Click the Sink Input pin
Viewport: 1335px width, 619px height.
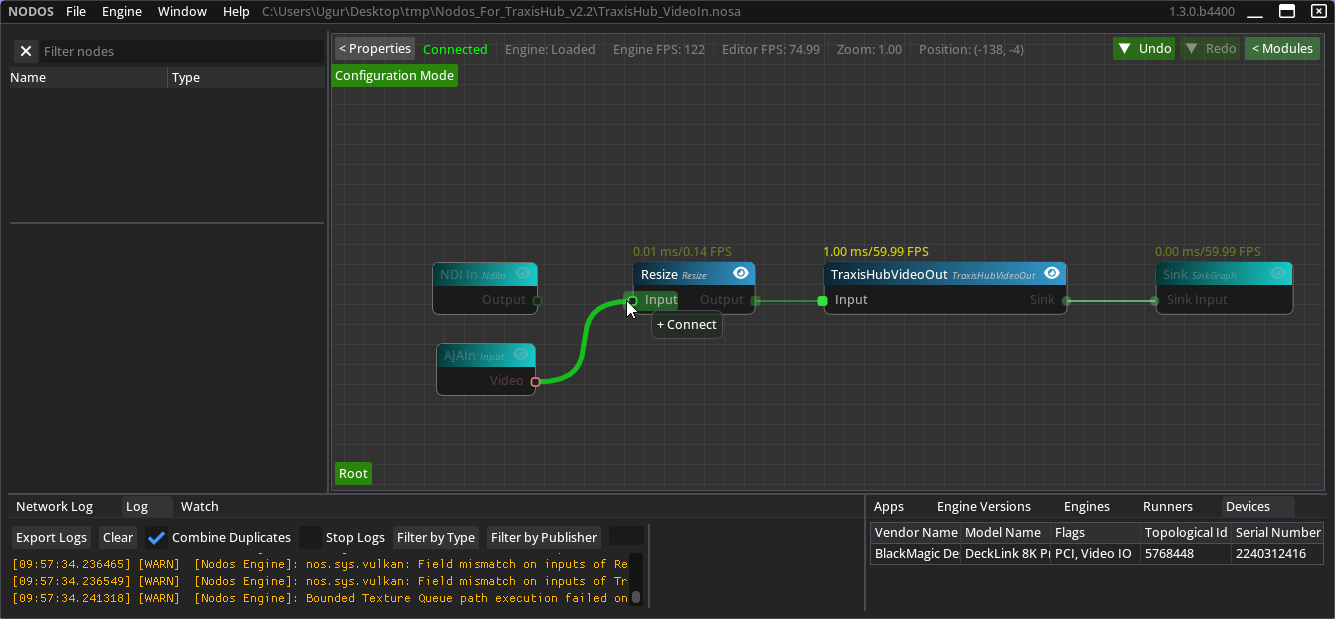click(x=1154, y=300)
